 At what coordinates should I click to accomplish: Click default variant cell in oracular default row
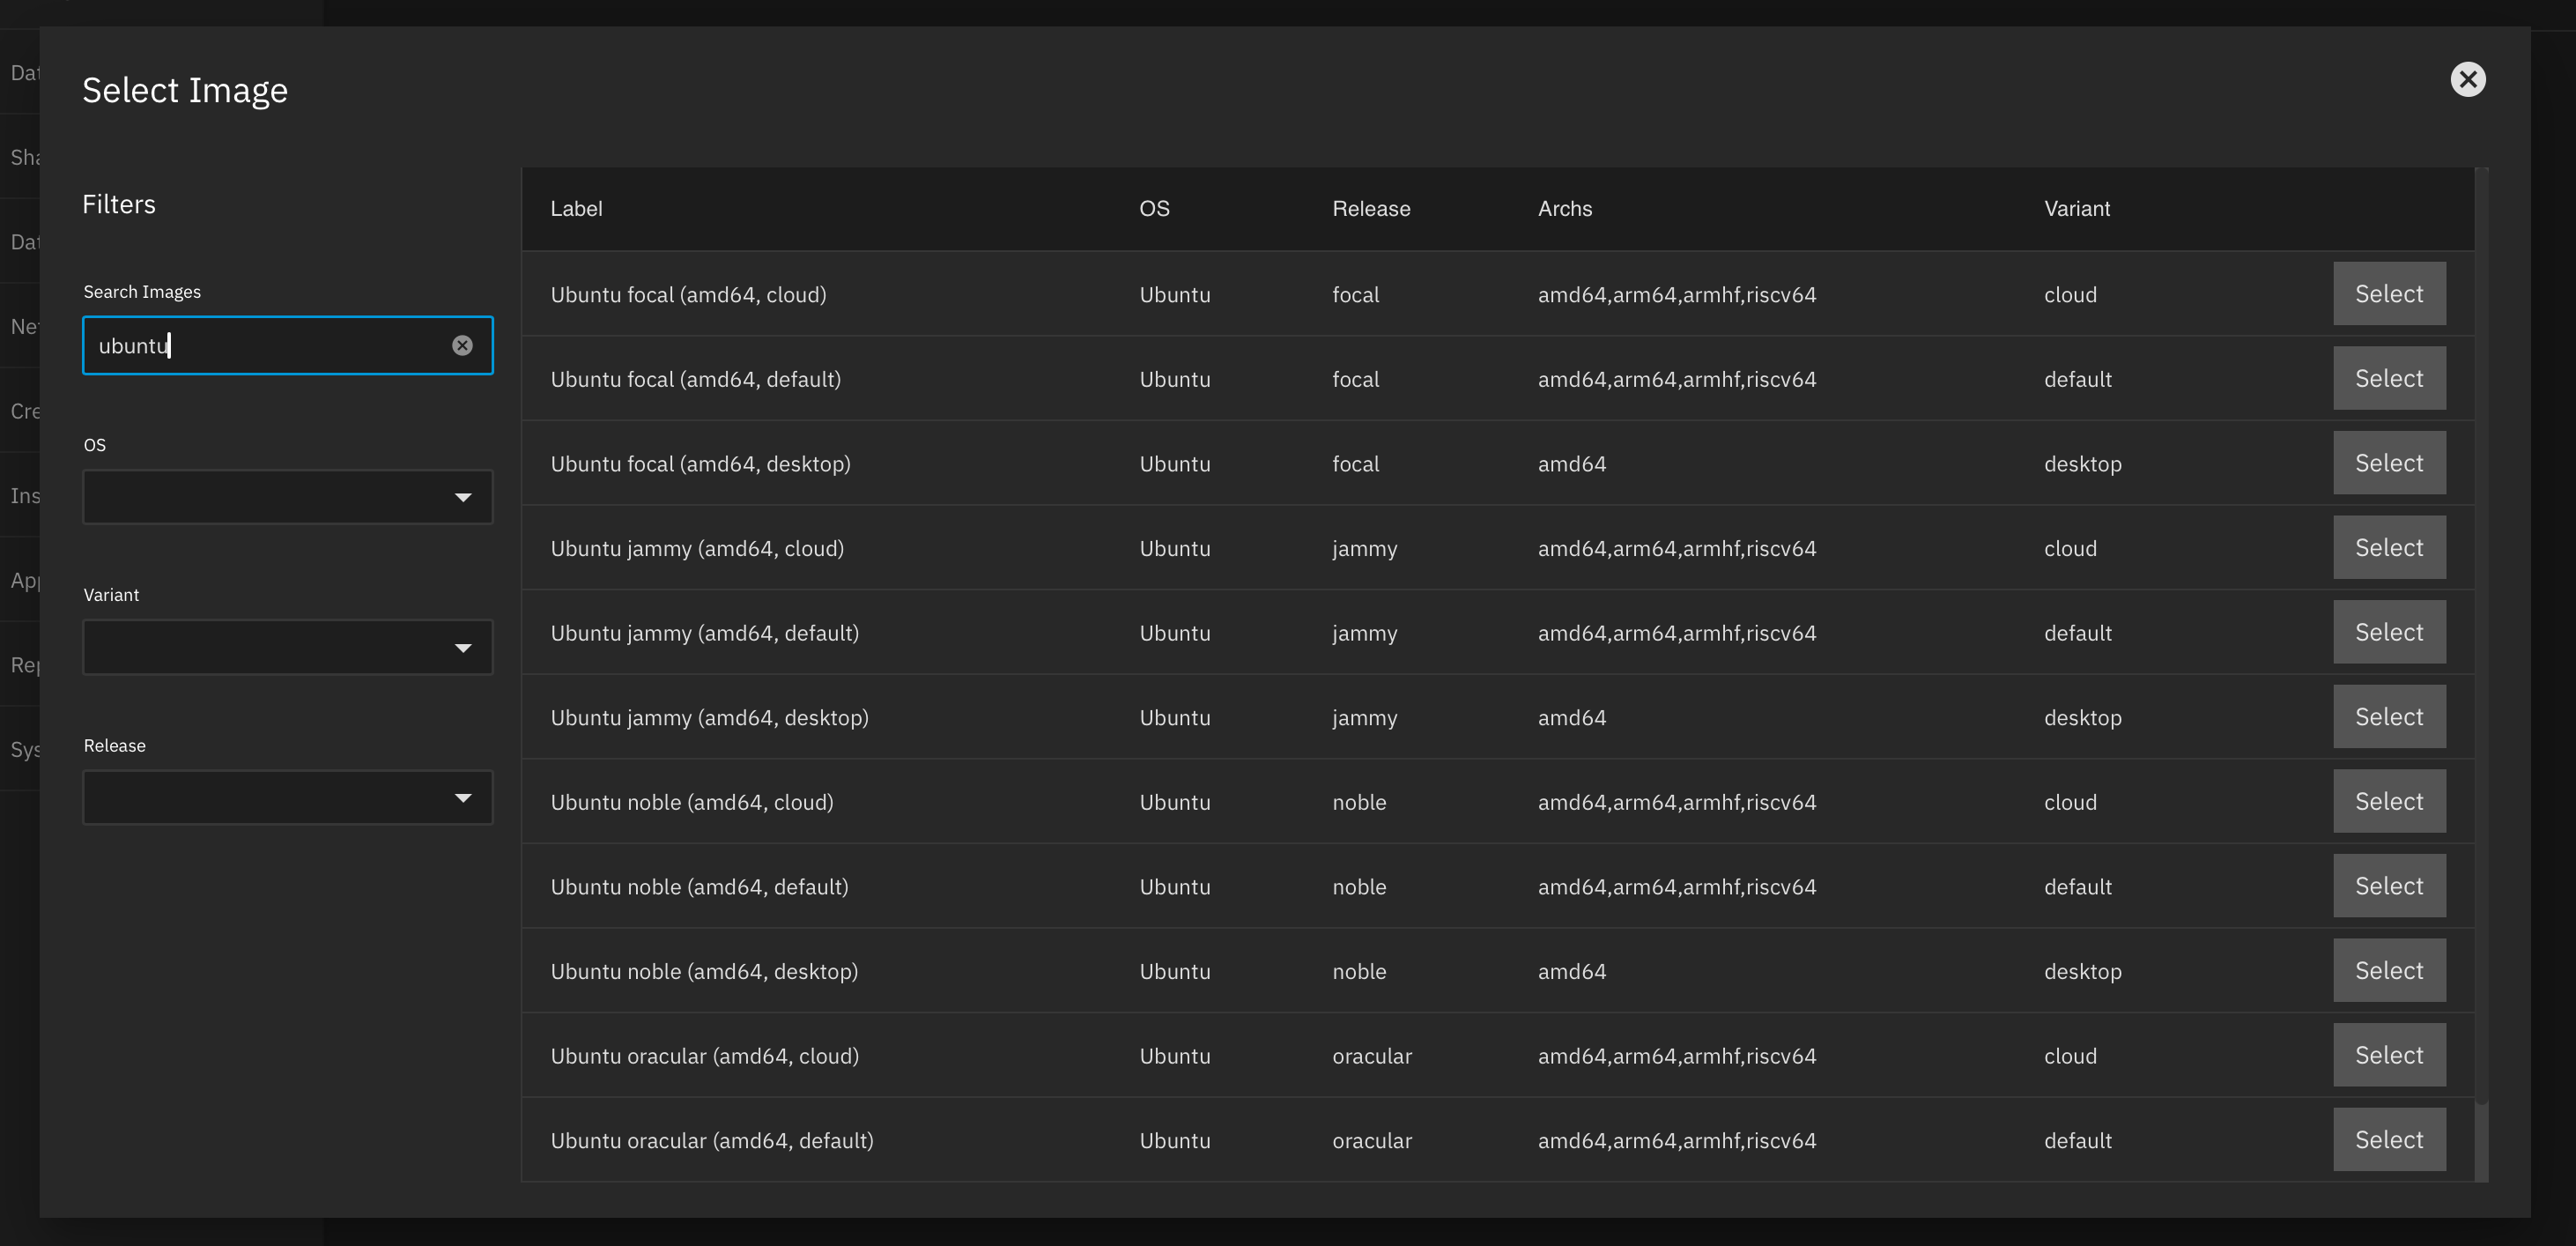2078,1141
